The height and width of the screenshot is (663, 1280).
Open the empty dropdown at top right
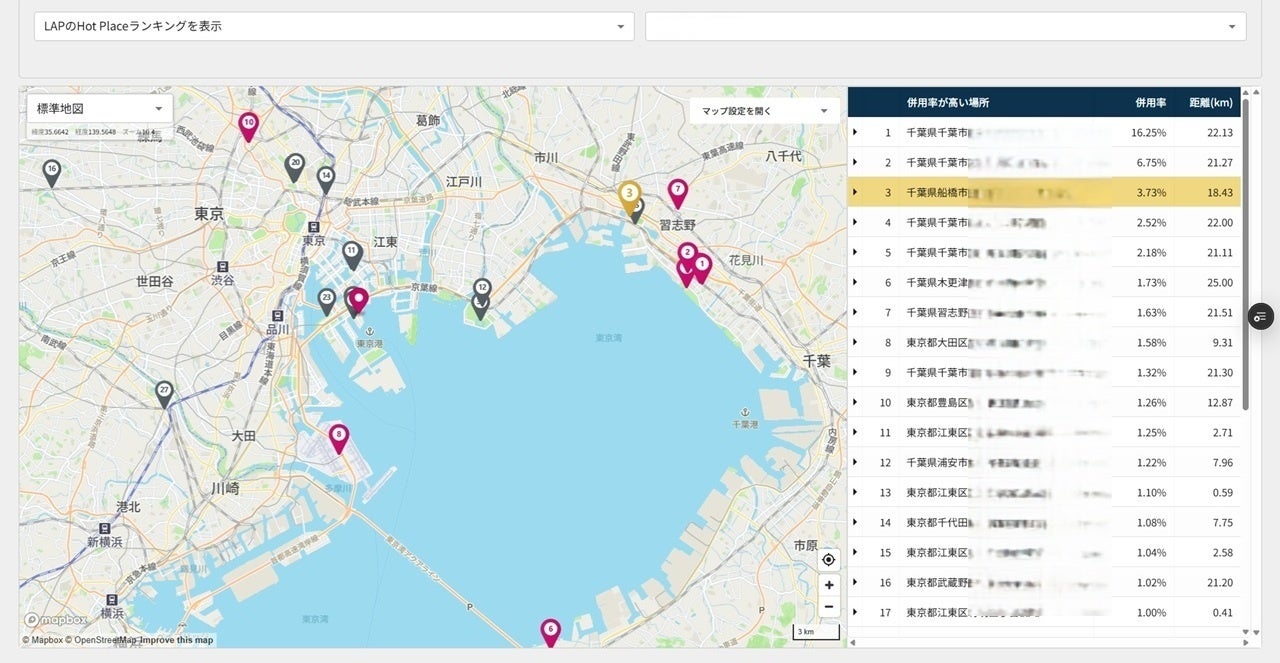(x=945, y=26)
